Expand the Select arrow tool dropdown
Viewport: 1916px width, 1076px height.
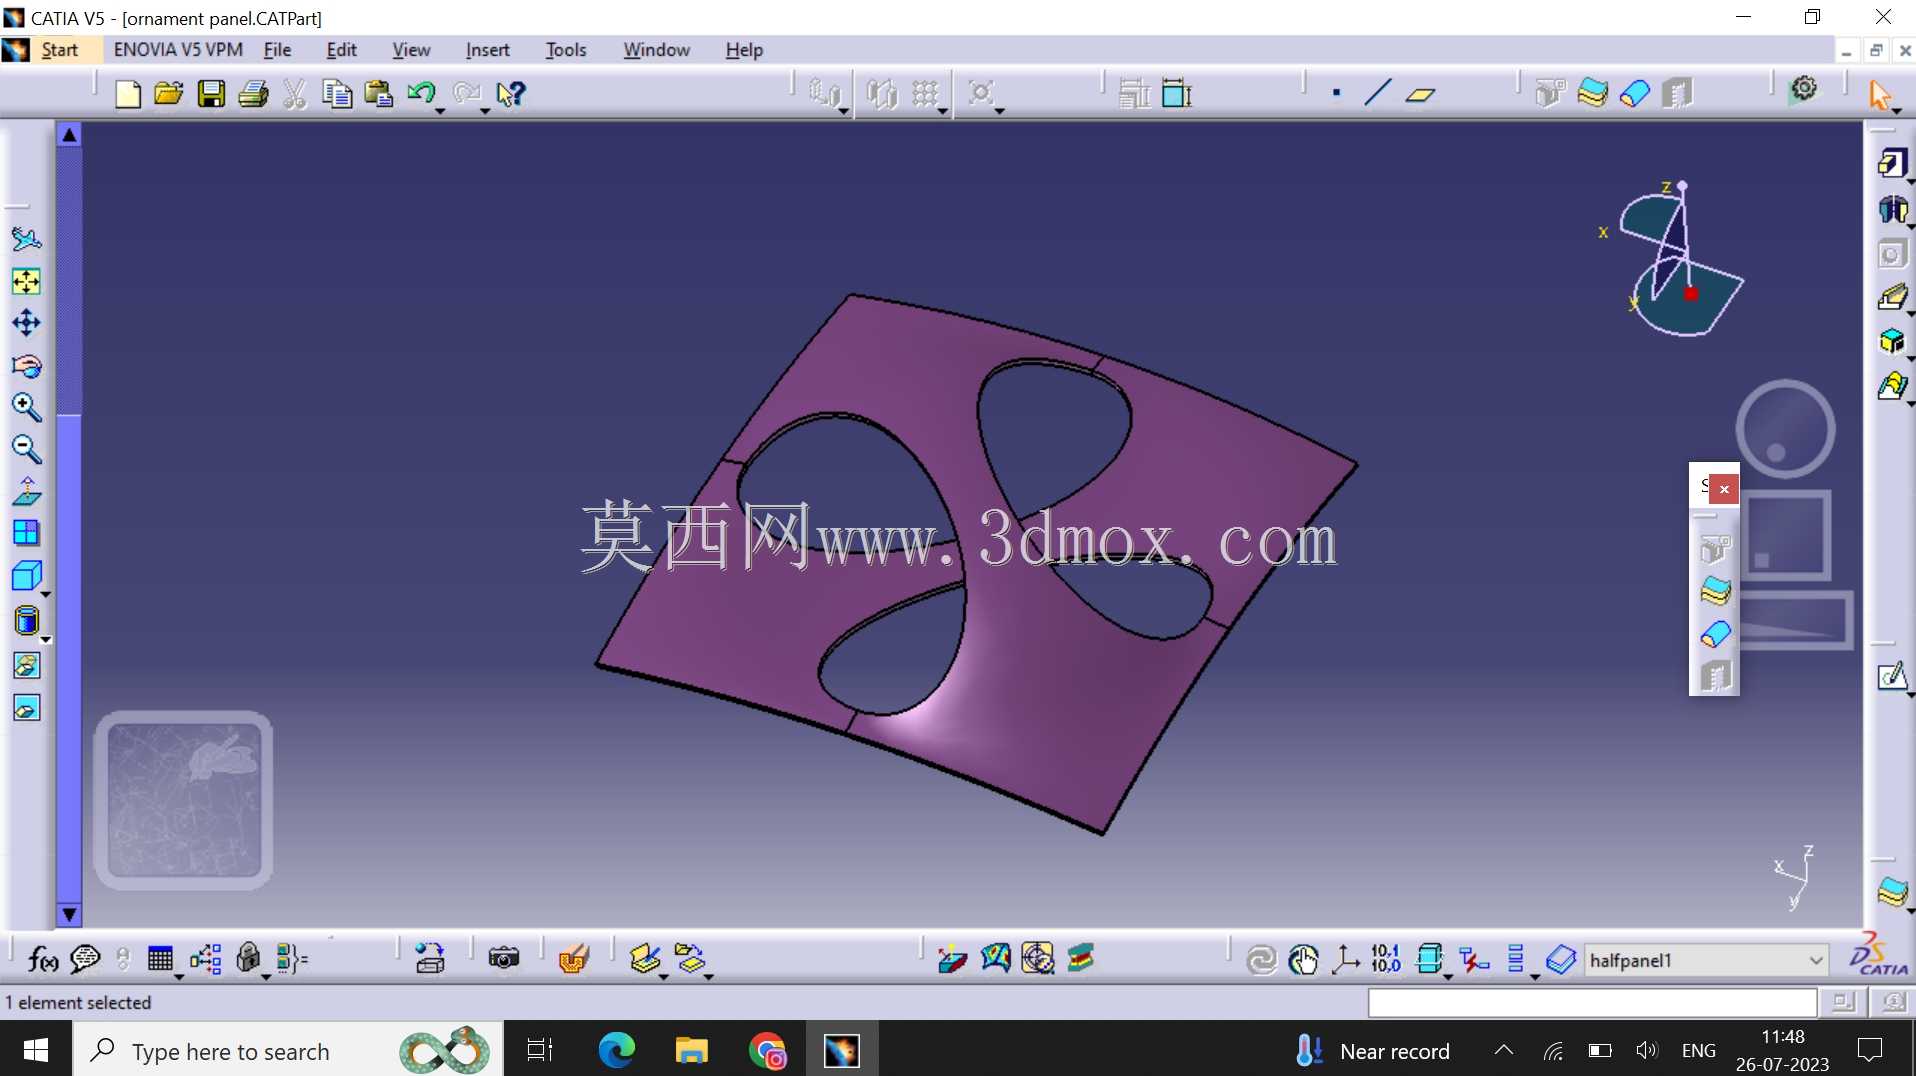tap(1897, 110)
